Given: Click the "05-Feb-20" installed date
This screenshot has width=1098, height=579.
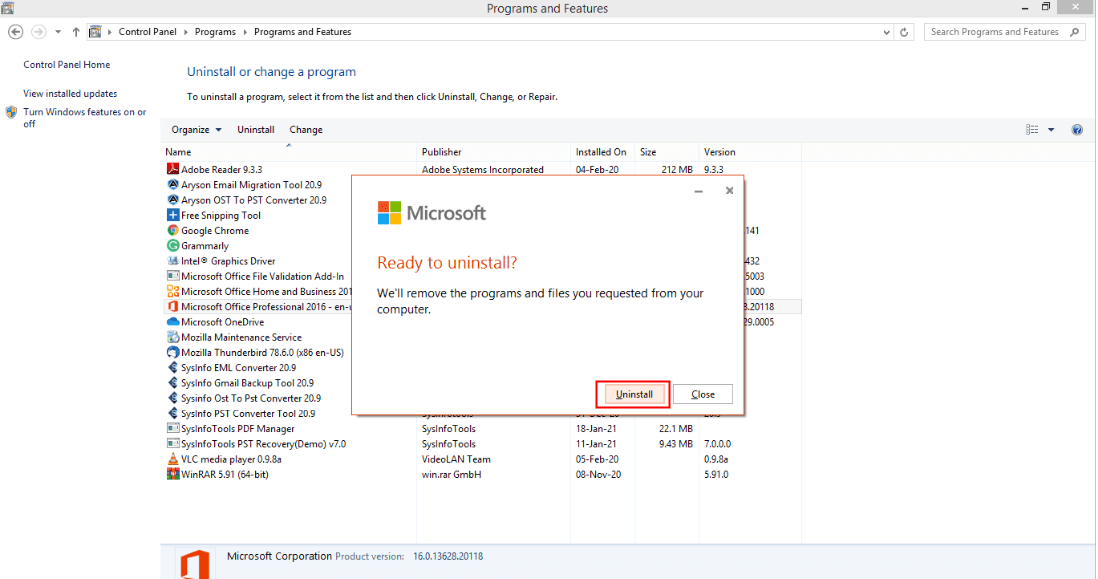Looking at the screenshot, I should 597,459.
